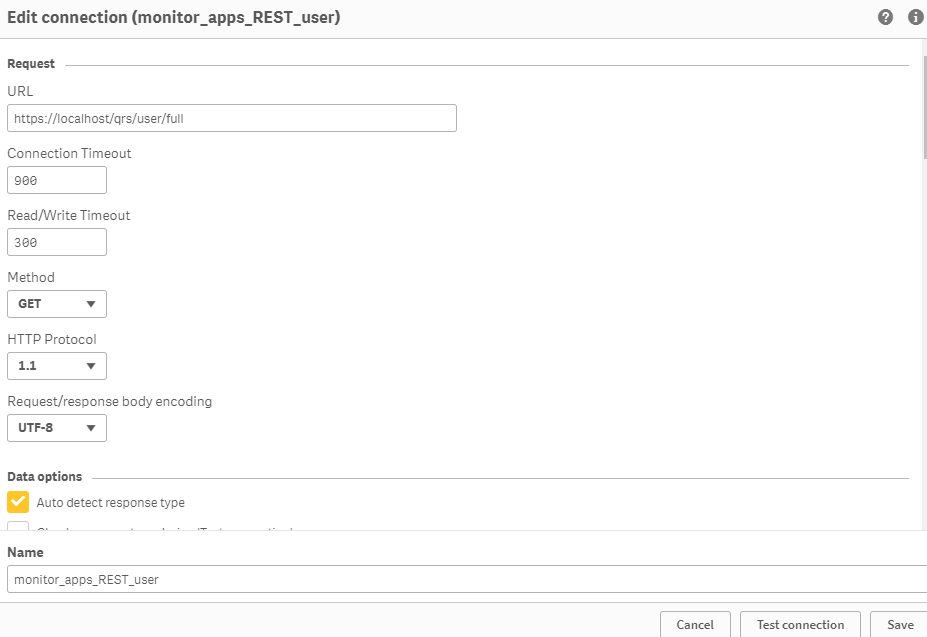Viewport: 927px width, 637px height.
Task: Toggle Auto detect response type checkbox
Action: [18, 502]
